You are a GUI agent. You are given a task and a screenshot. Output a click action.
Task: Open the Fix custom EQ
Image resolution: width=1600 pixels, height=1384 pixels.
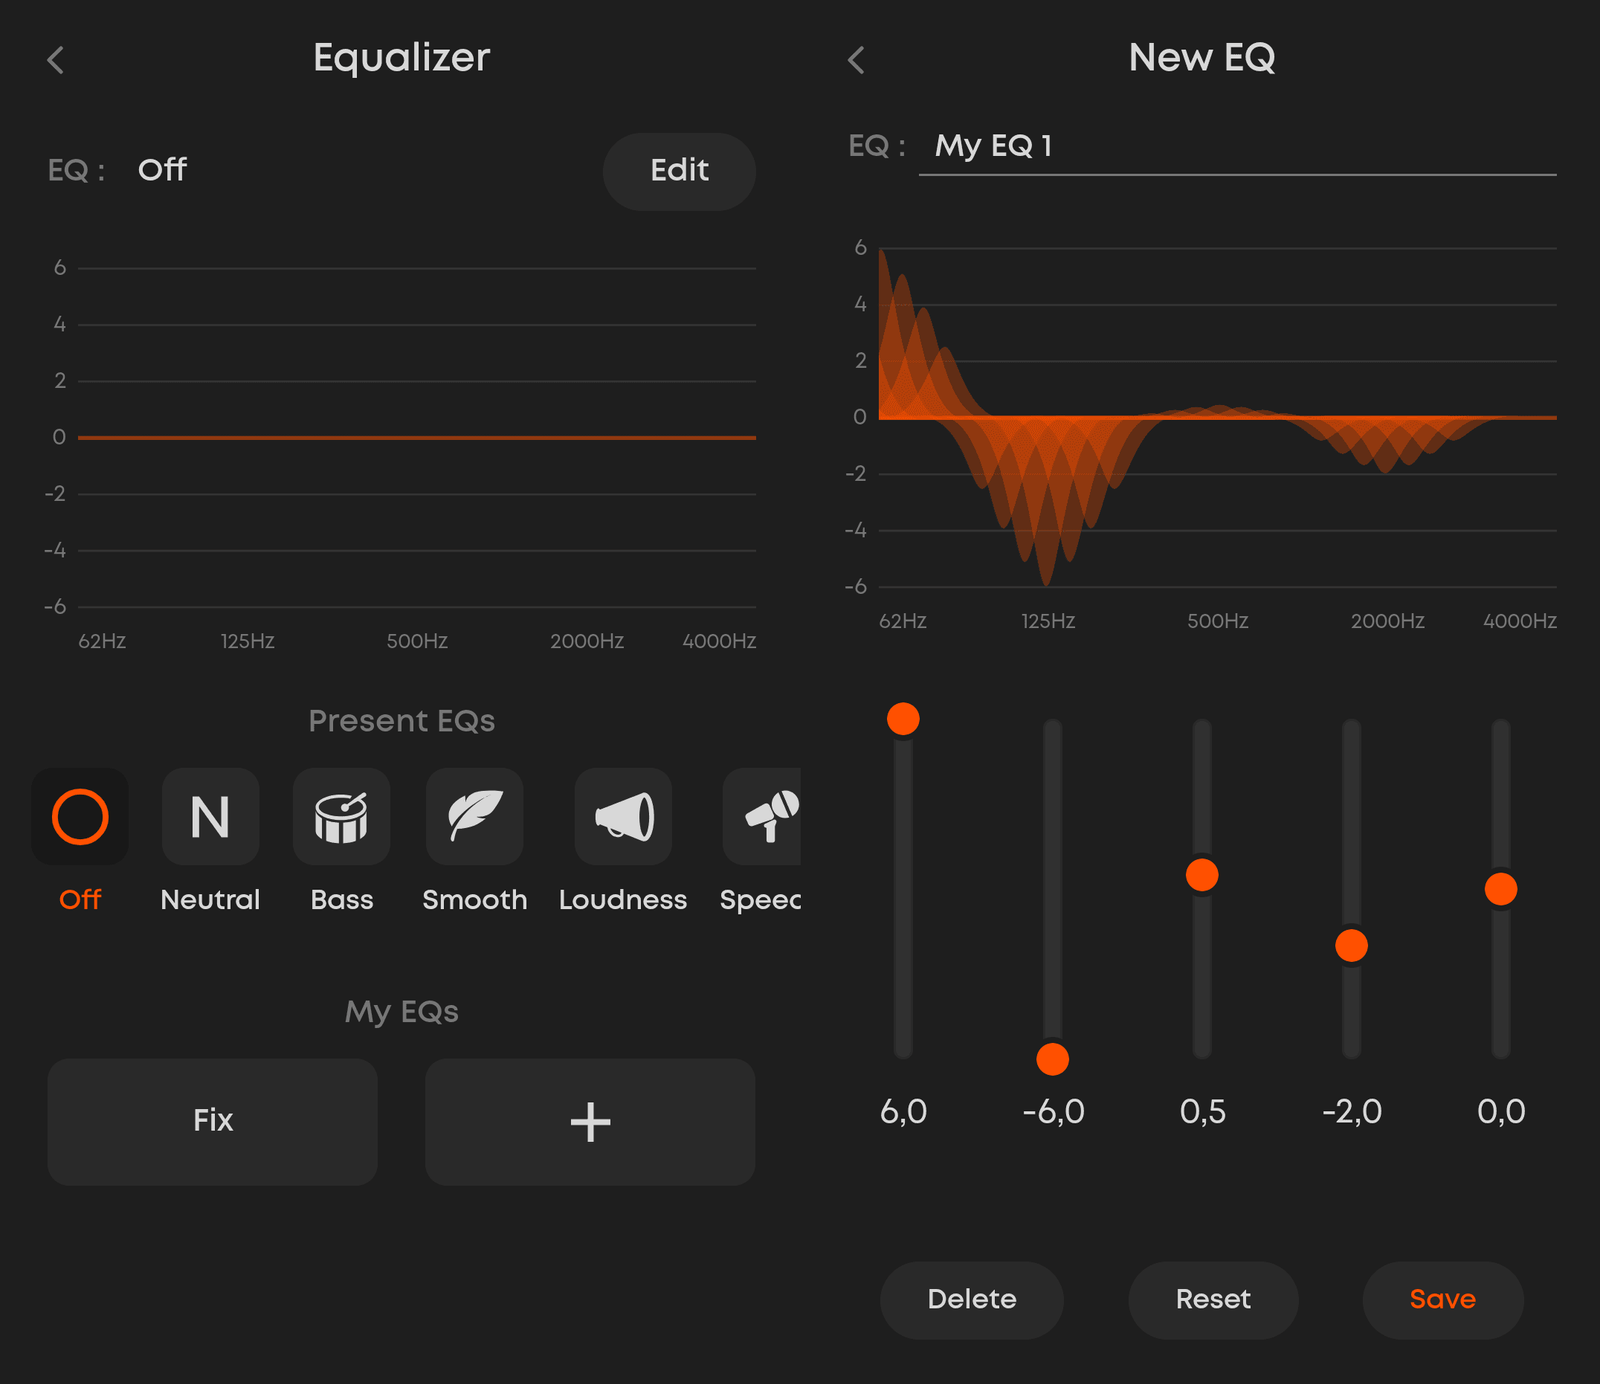(x=212, y=1121)
